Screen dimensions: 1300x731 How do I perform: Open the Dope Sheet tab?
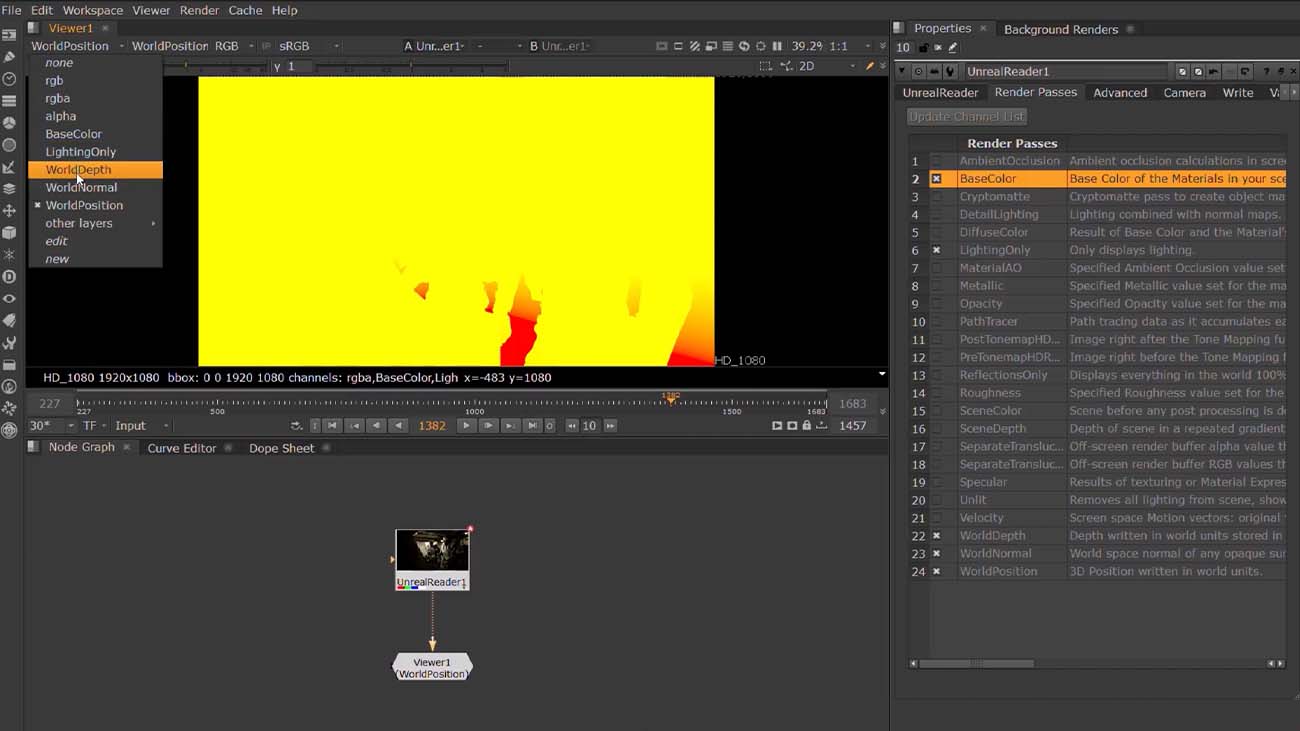(x=281, y=449)
